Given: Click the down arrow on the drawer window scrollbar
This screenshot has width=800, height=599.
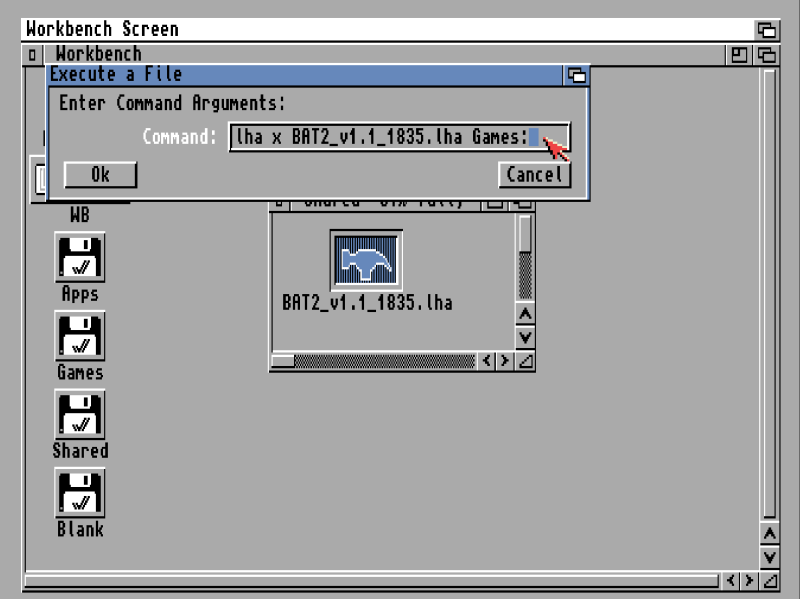Looking at the screenshot, I should (527, 338).
